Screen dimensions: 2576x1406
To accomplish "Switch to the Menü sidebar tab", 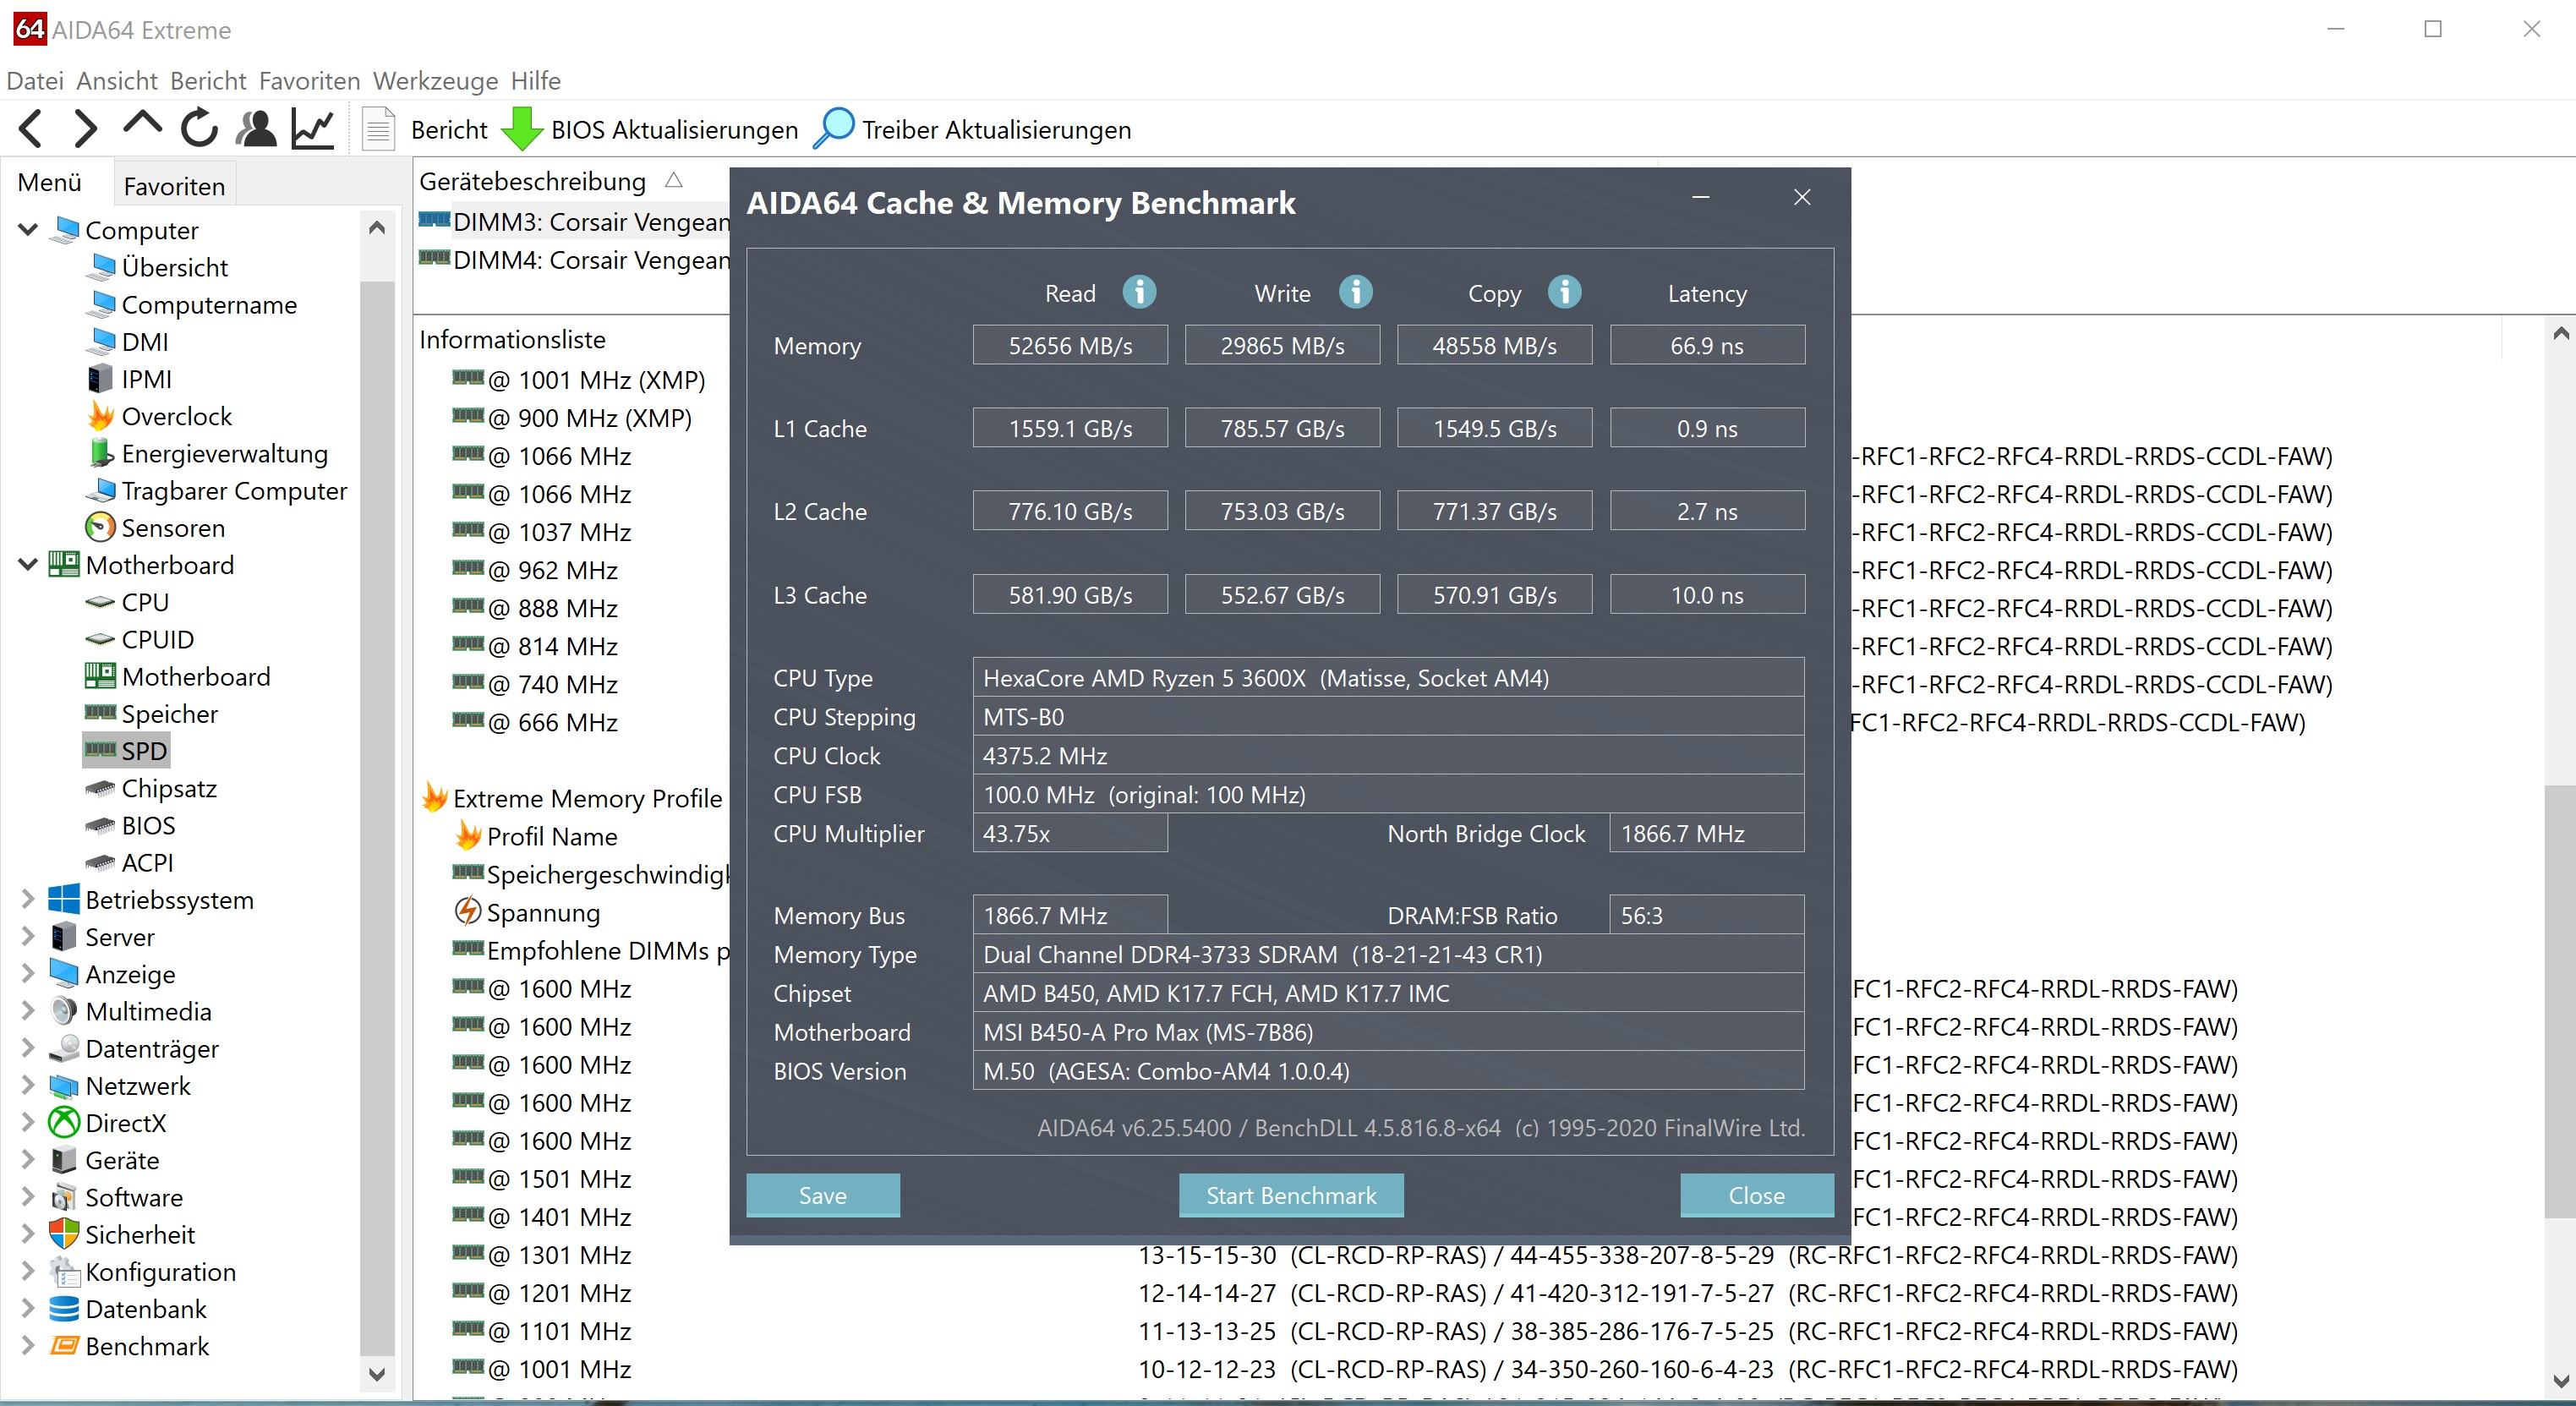I will pos(50,183).
